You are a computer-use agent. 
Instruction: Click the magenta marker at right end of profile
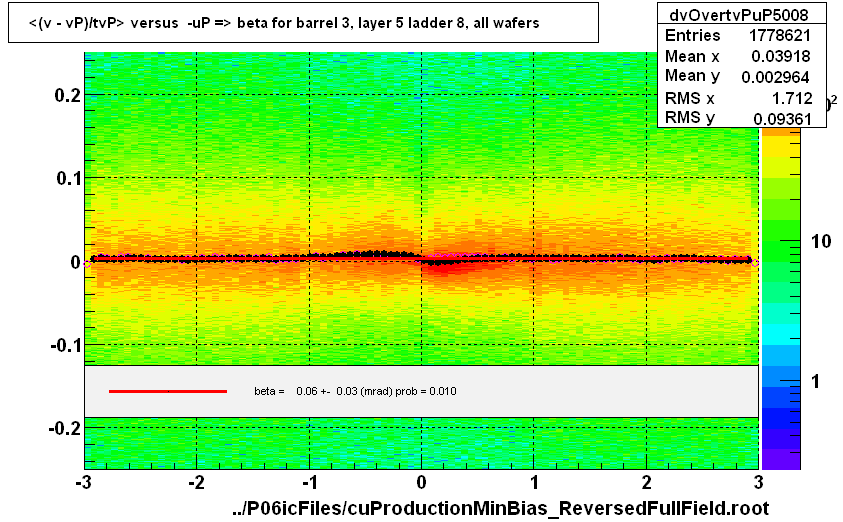(755, 263)
